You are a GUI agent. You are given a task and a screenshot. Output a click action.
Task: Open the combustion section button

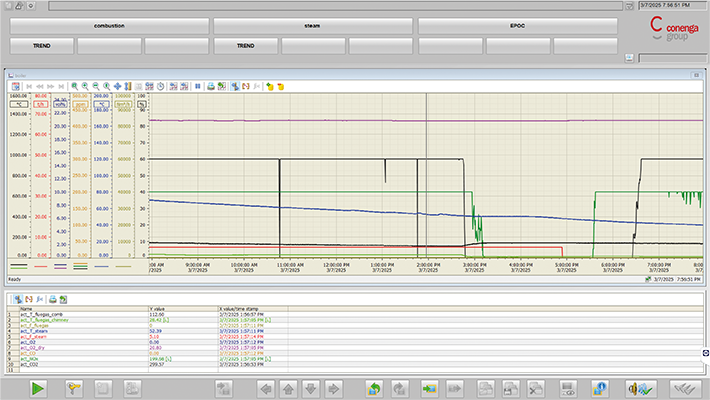109,26
